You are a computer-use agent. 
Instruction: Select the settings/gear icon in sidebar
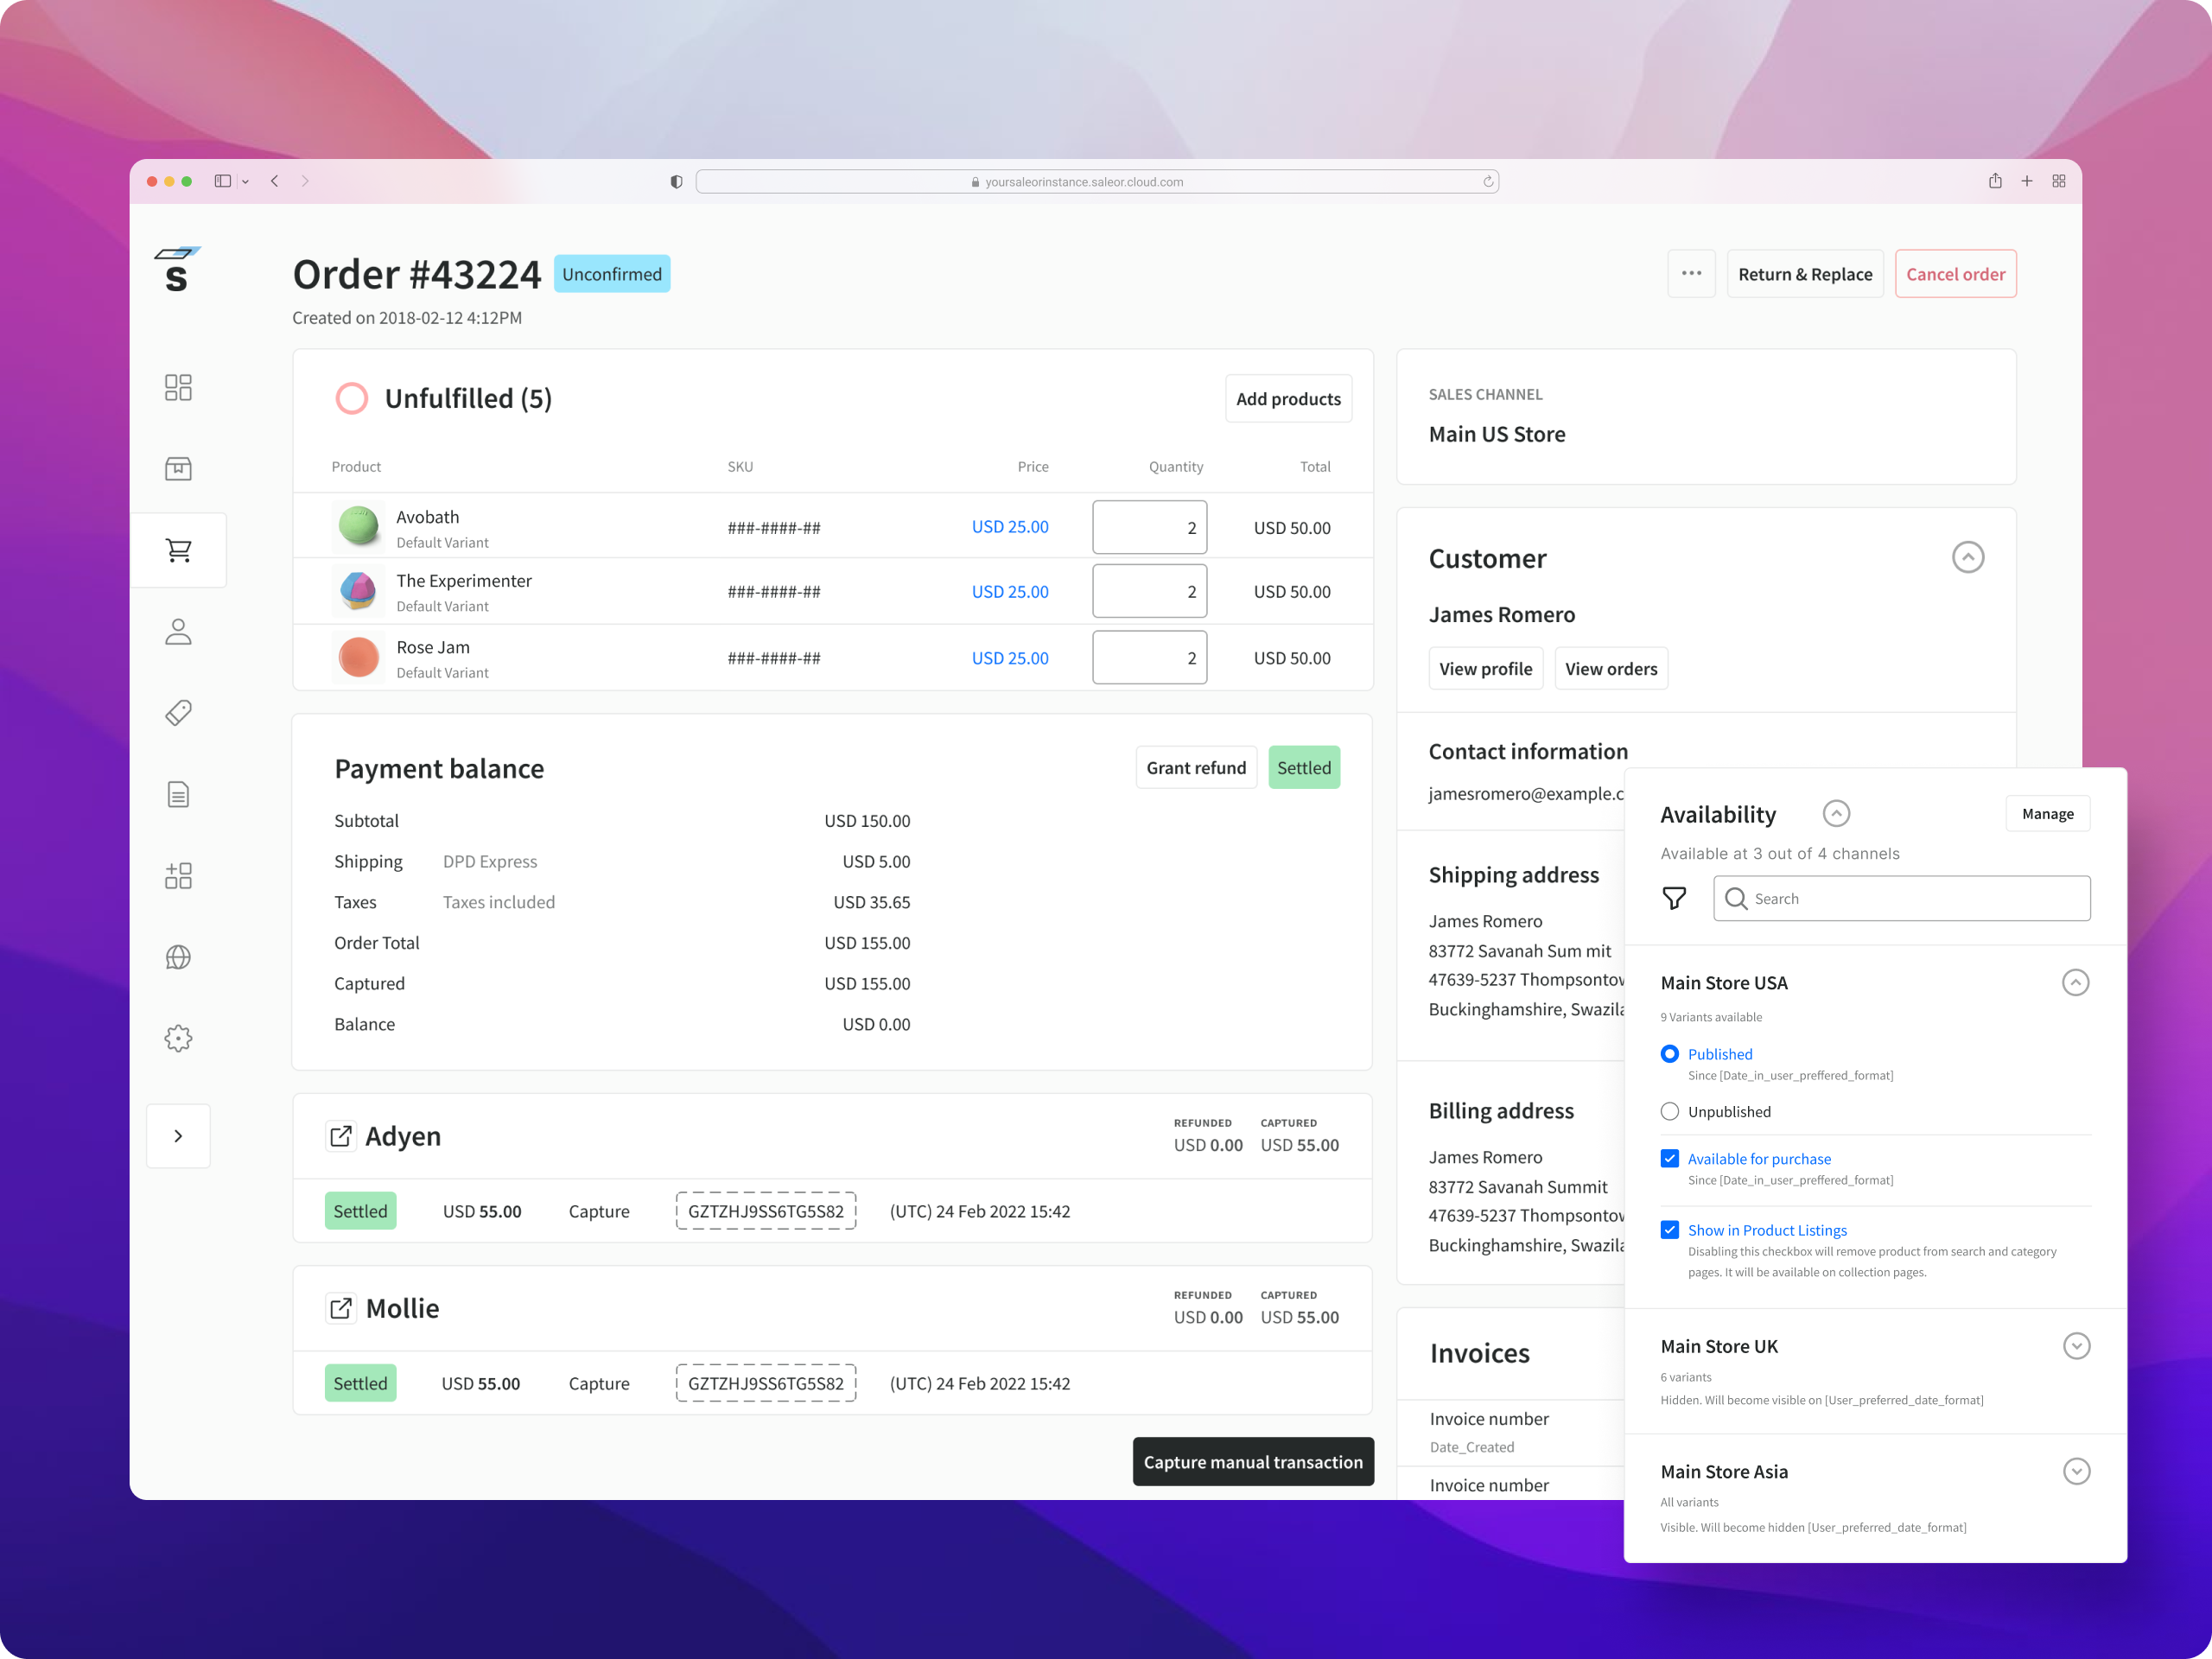coord(178,1039)
